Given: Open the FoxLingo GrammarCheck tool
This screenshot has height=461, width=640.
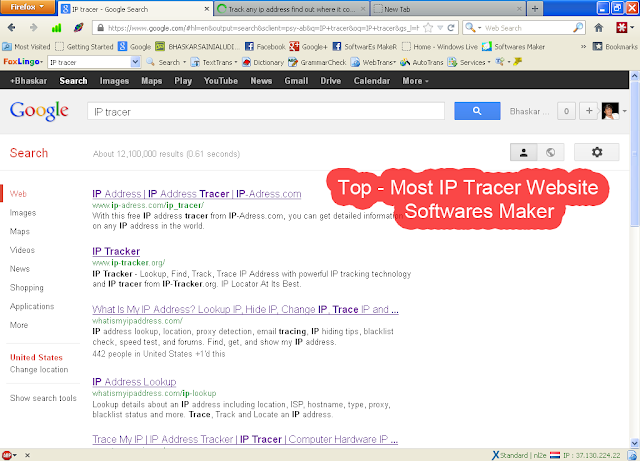Looking at the screenshot, I should click(x=317, y=62).
